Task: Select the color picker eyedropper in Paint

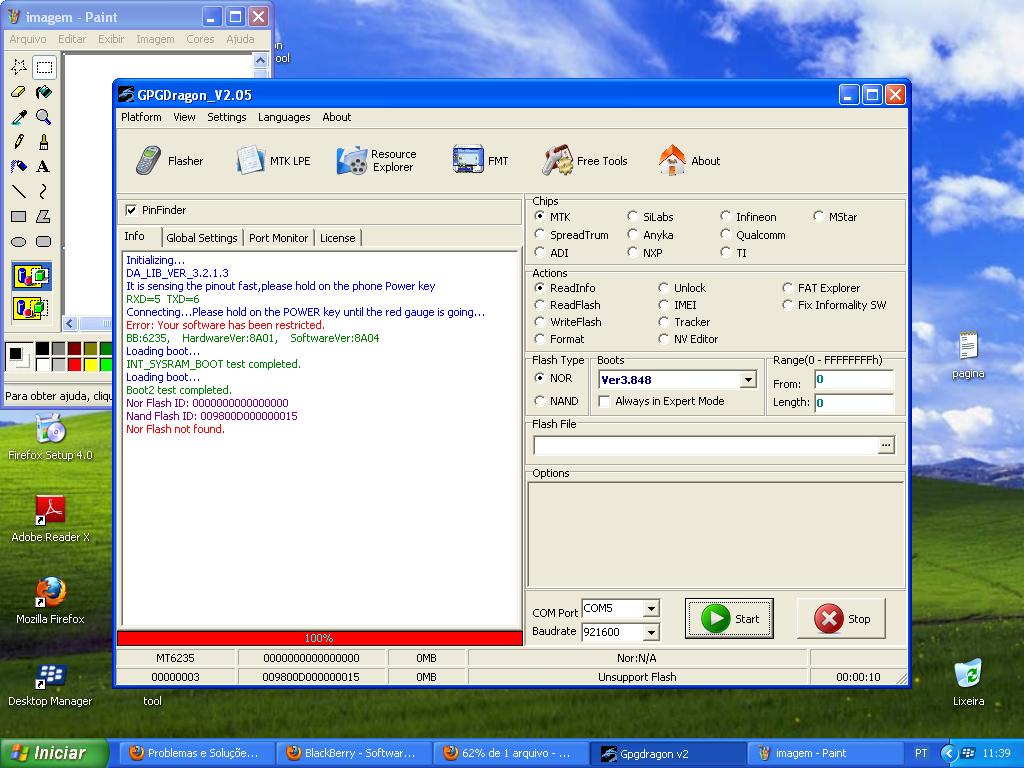Action: tap(19, 116)
